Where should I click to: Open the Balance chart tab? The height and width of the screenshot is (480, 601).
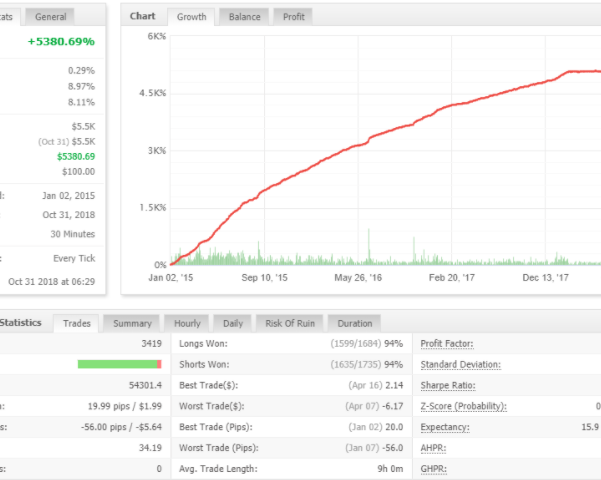244,17
